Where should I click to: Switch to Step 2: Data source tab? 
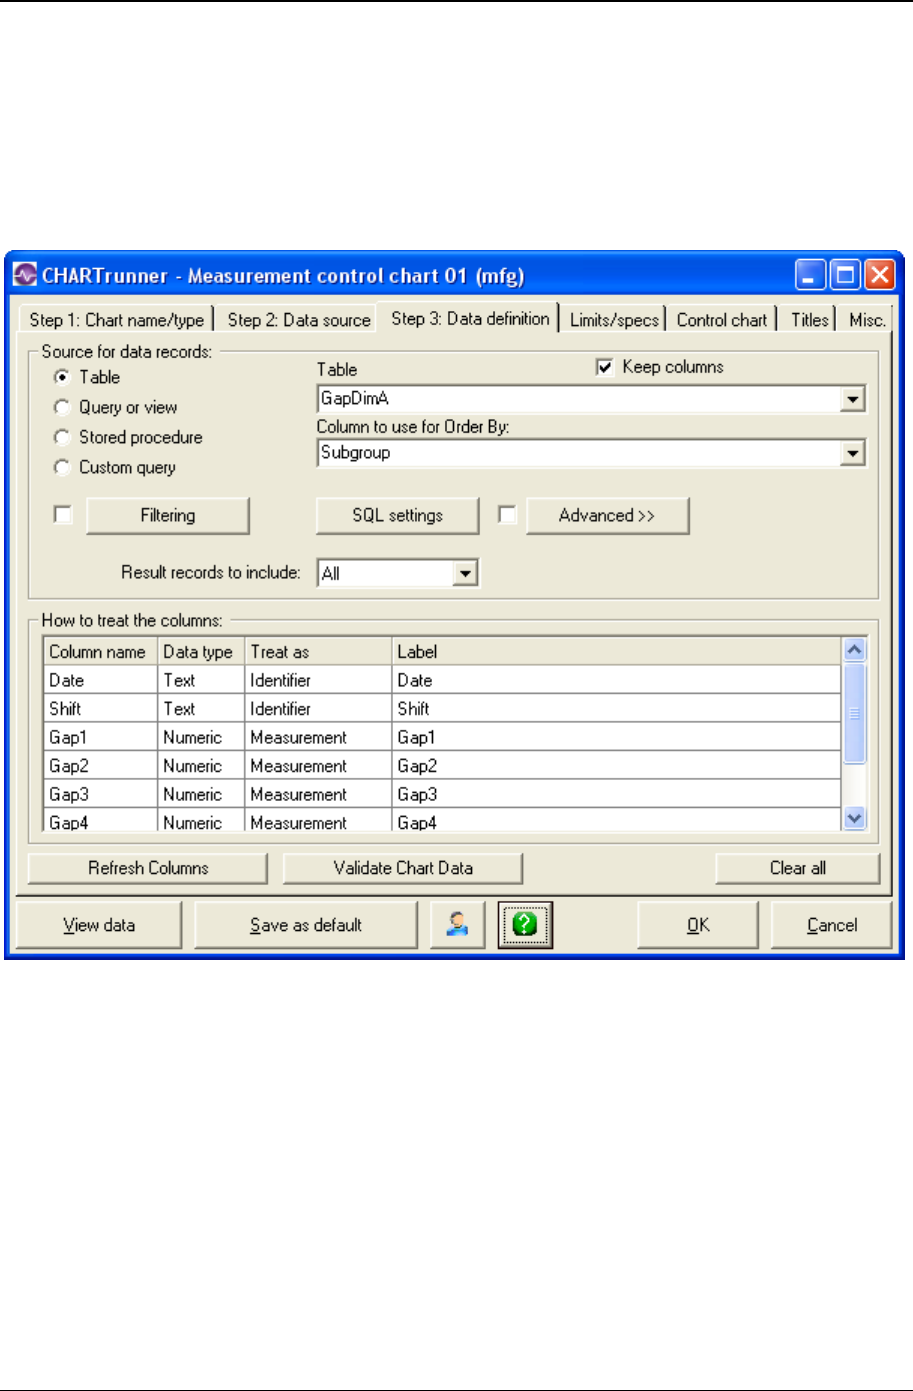click(298, 320)
